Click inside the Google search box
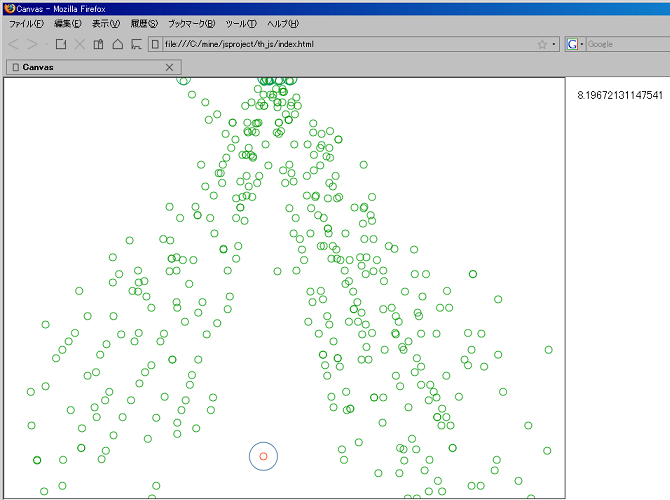The image size is (670, 500). 625,44
